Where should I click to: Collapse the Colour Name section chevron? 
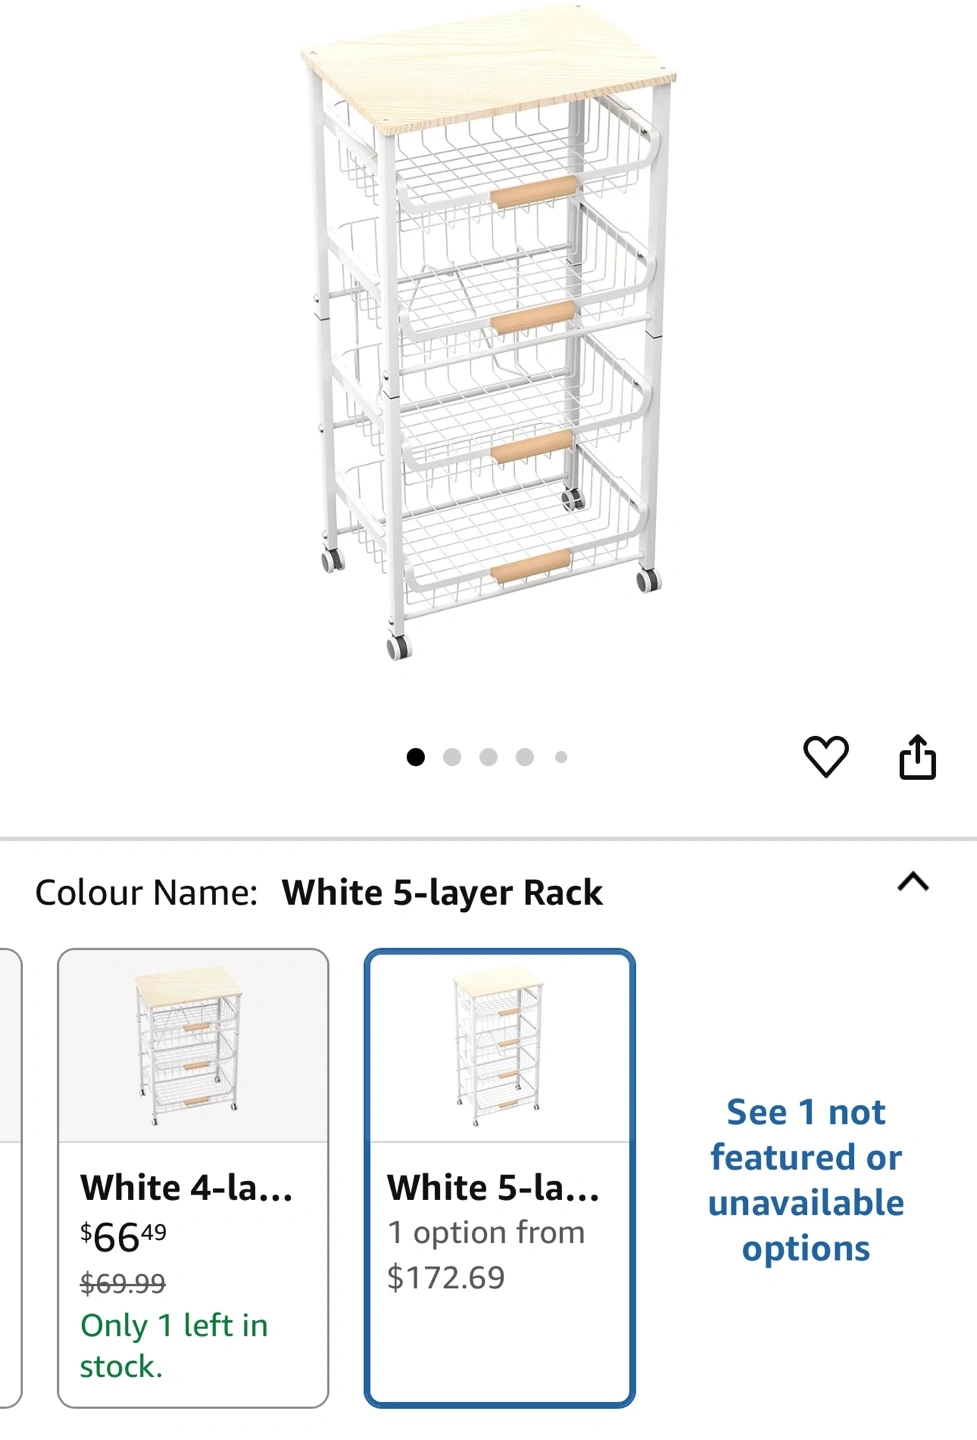tap(913, 882)
